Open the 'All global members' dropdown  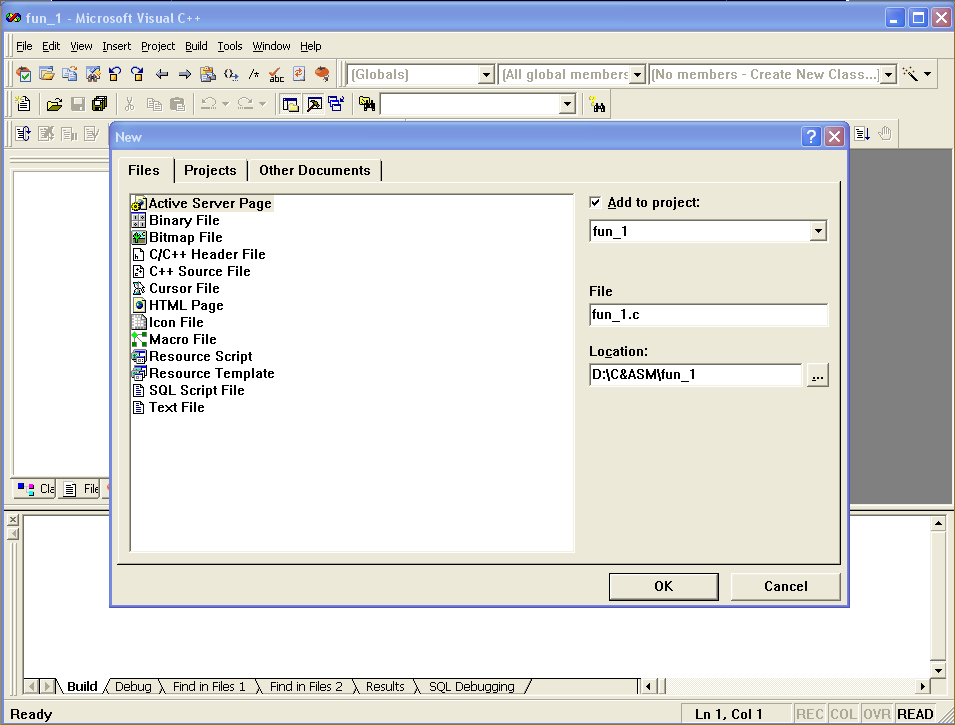click(x=638, y=74)
